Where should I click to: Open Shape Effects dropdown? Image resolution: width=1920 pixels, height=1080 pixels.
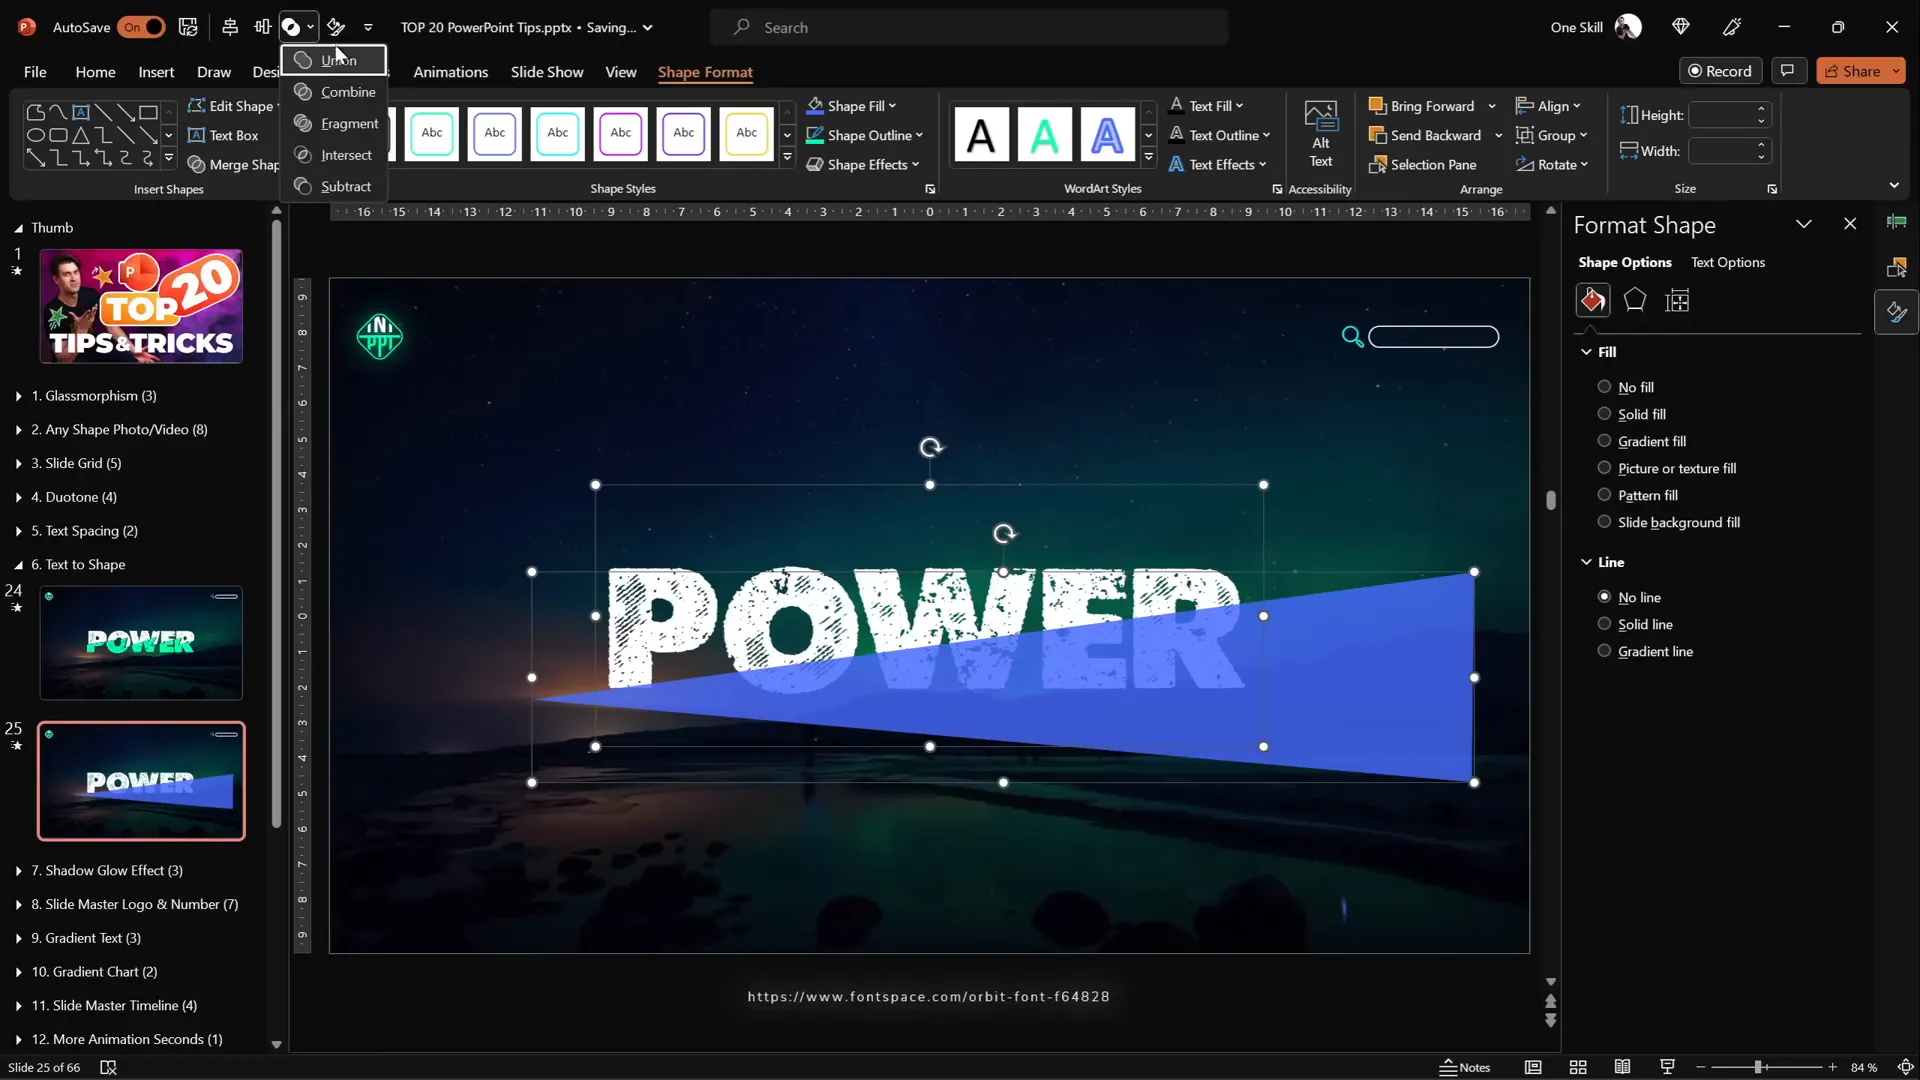pyautogui.click(x=862, y=165)
